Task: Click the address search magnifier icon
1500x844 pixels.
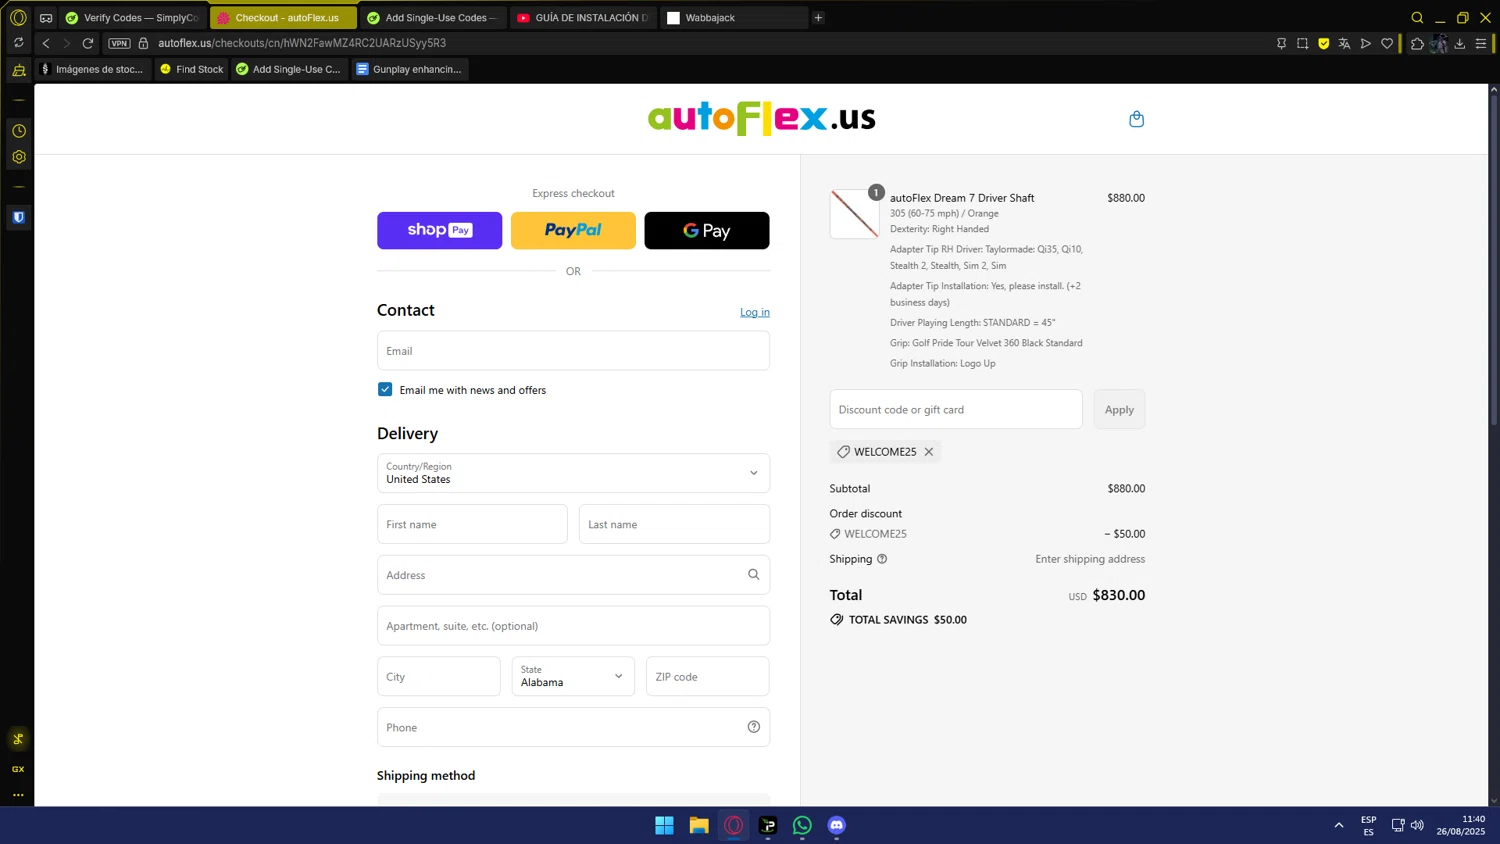Action: tap(753, 575)
